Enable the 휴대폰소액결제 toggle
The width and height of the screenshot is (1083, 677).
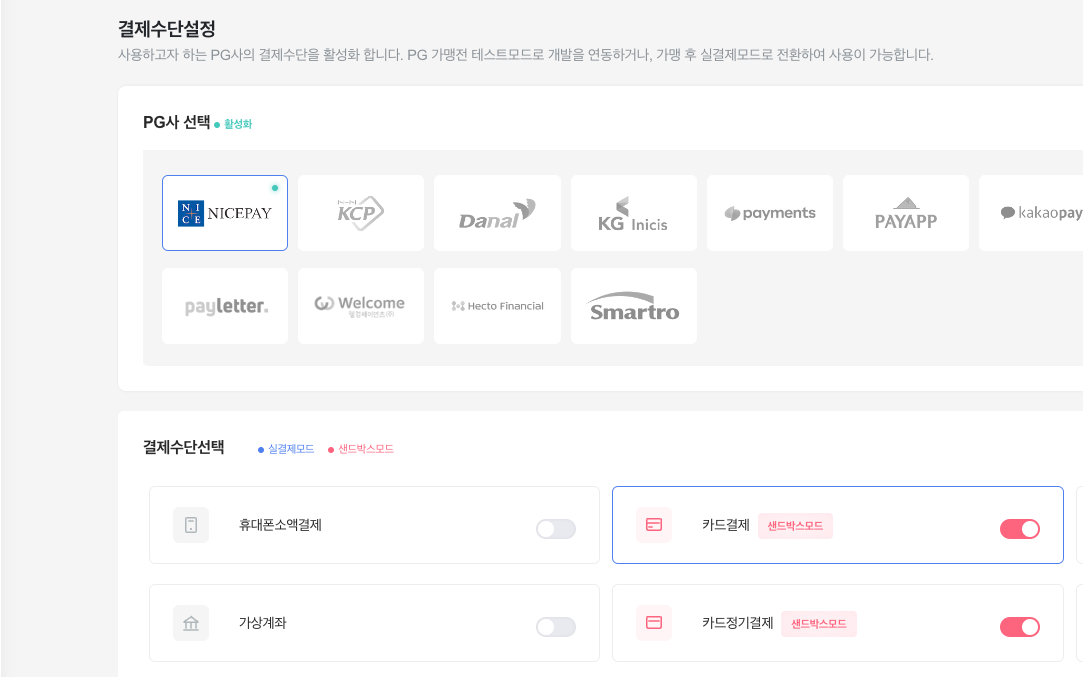556,529
